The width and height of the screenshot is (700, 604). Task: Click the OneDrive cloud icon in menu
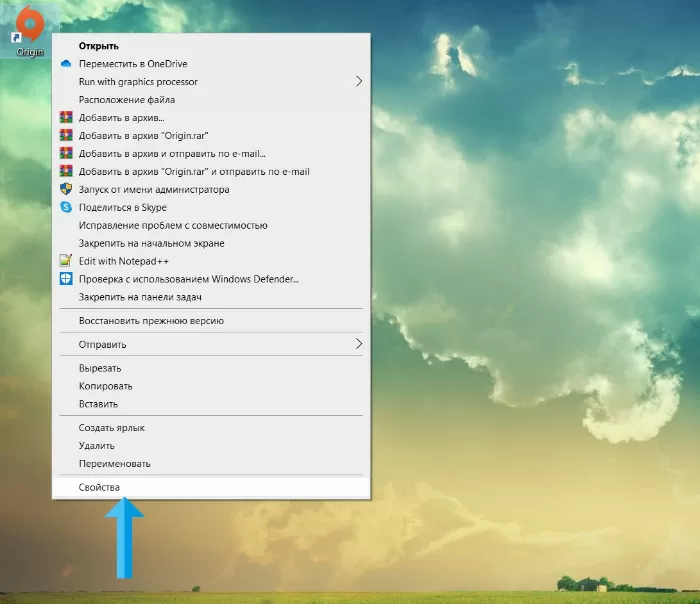[x=66, y=64]
